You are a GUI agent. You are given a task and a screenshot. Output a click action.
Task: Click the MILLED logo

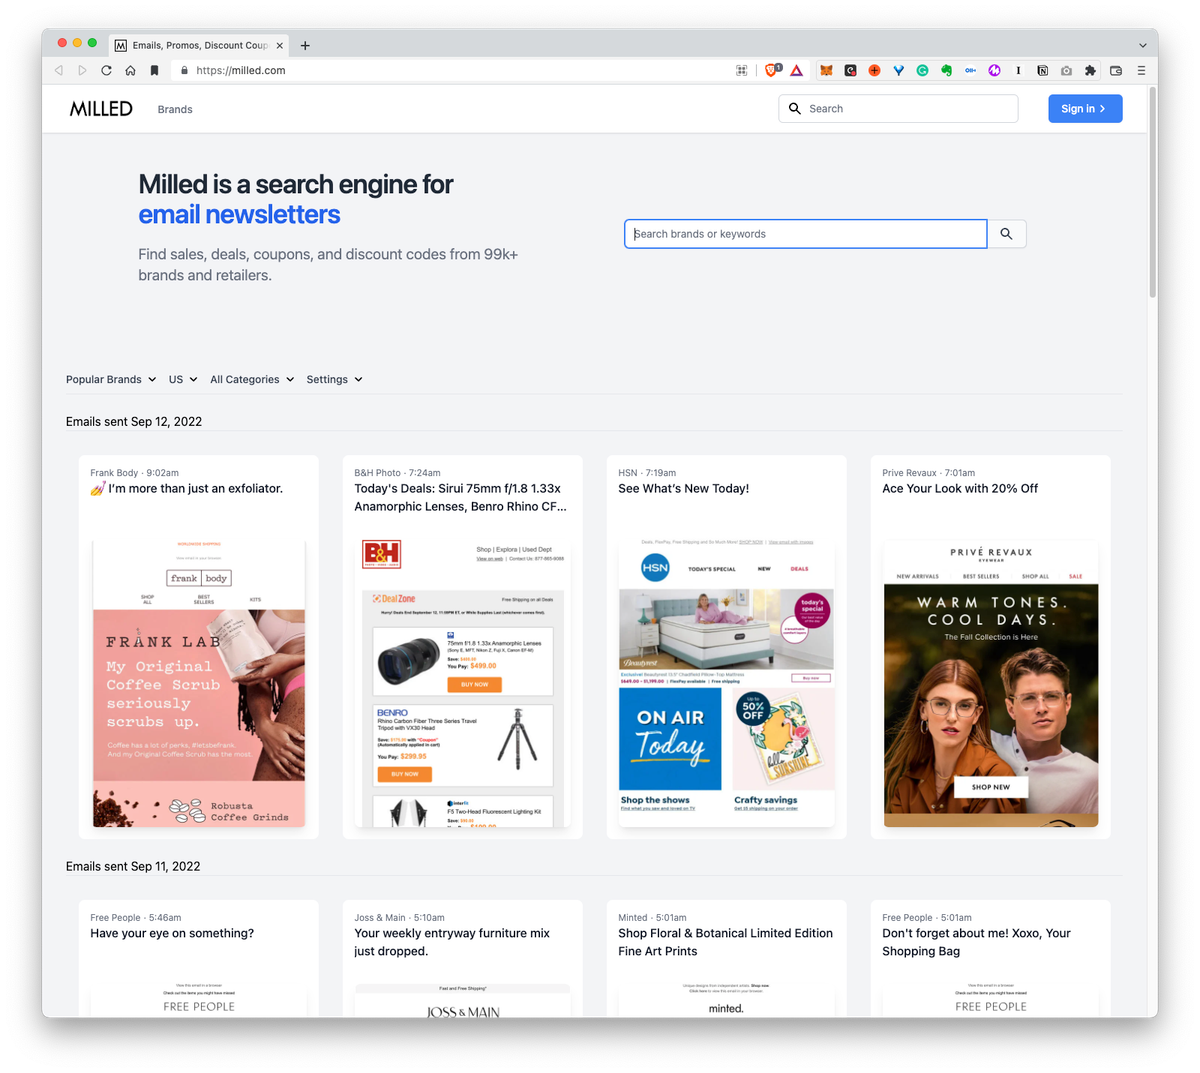click(x=101, y=109)
